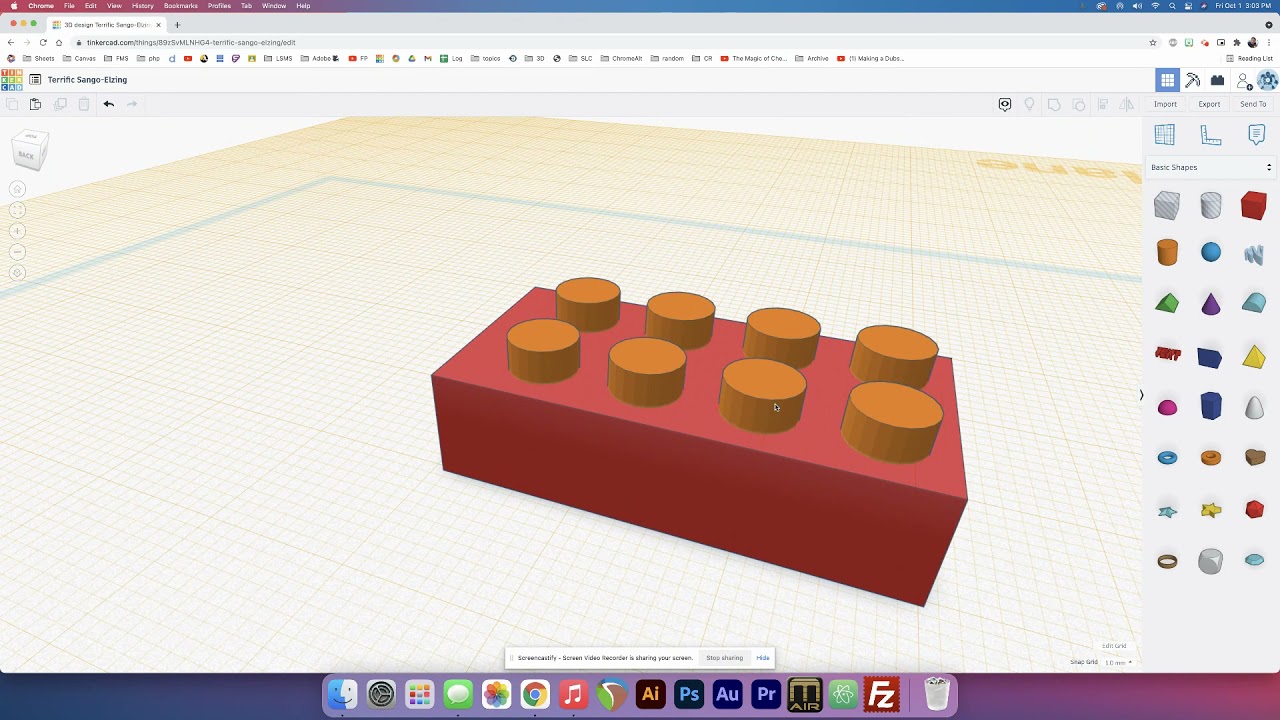The image size is (1280, 720).
Task: Stop sharing via Screencastify bar
Action: click(x=724, y=658)
